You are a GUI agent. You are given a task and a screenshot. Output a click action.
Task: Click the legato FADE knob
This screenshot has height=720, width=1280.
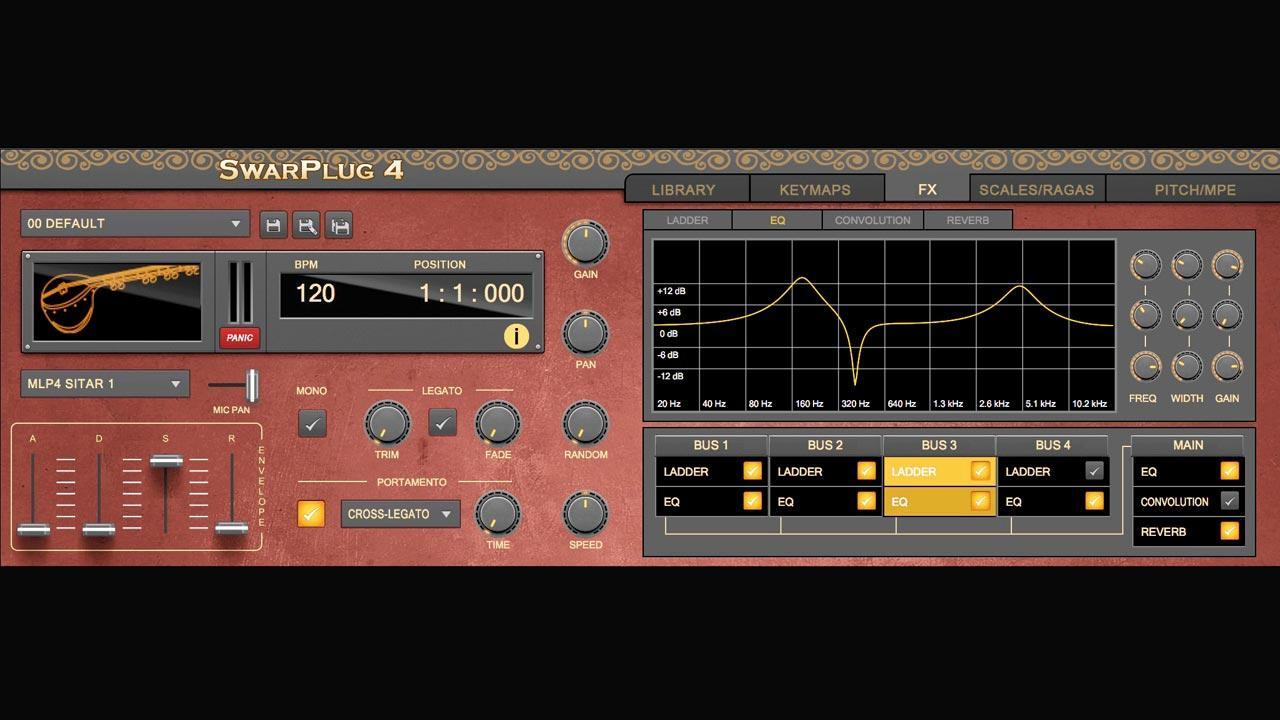(497, 423)
